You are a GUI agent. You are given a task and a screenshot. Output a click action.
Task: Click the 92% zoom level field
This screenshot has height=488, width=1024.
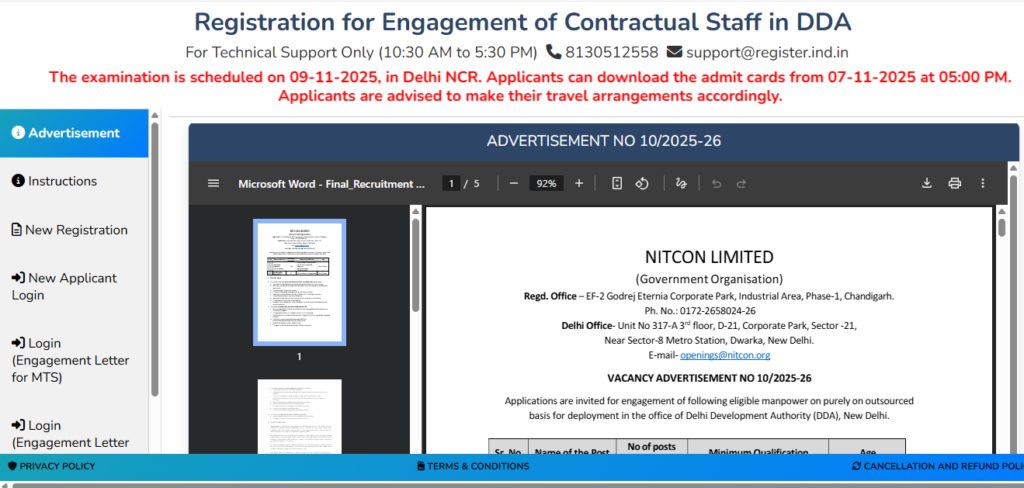click(546, 184)
